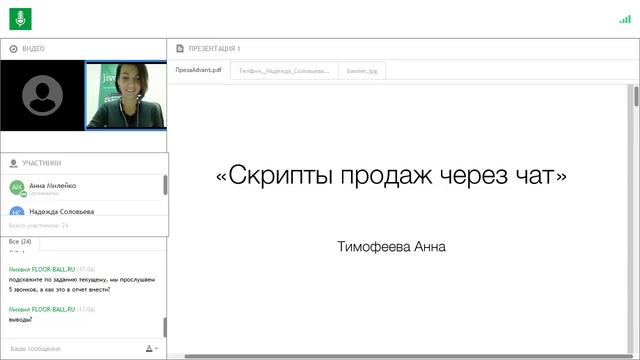The height and width of the screenshot is (360, 640).
Task: Select participant name Надежда Соловьева
Action: (x=62, y=211)
